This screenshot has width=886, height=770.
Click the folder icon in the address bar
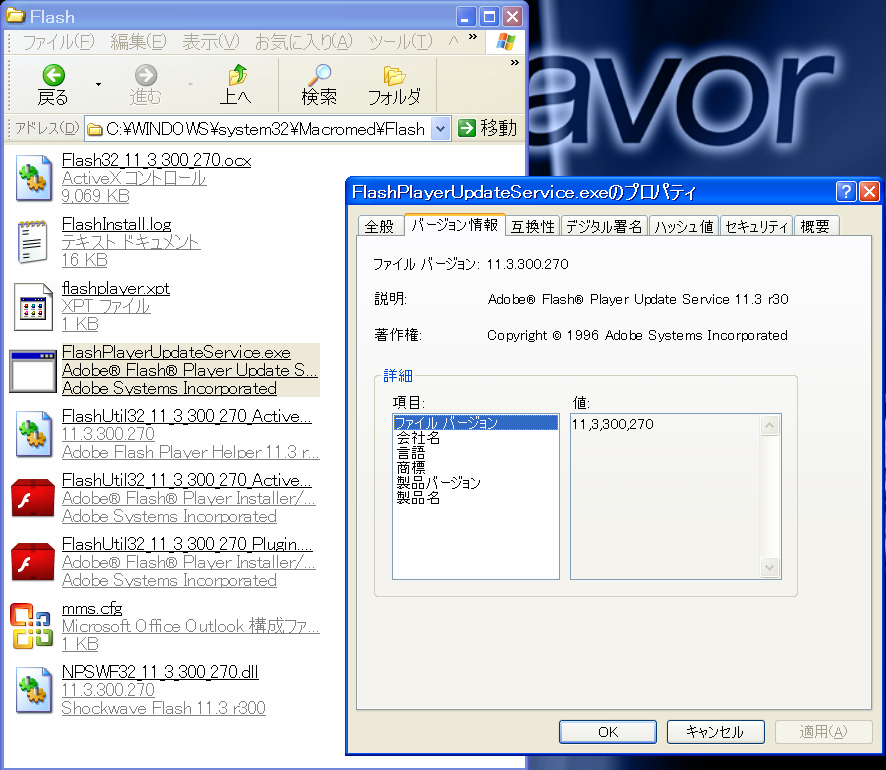[95, 130]
